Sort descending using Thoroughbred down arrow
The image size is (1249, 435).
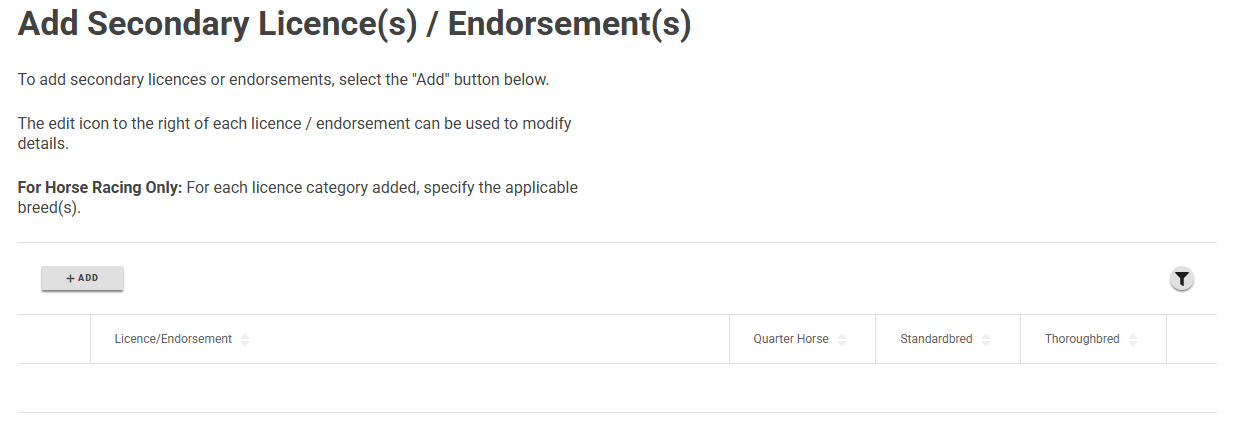coord(1133,344)
